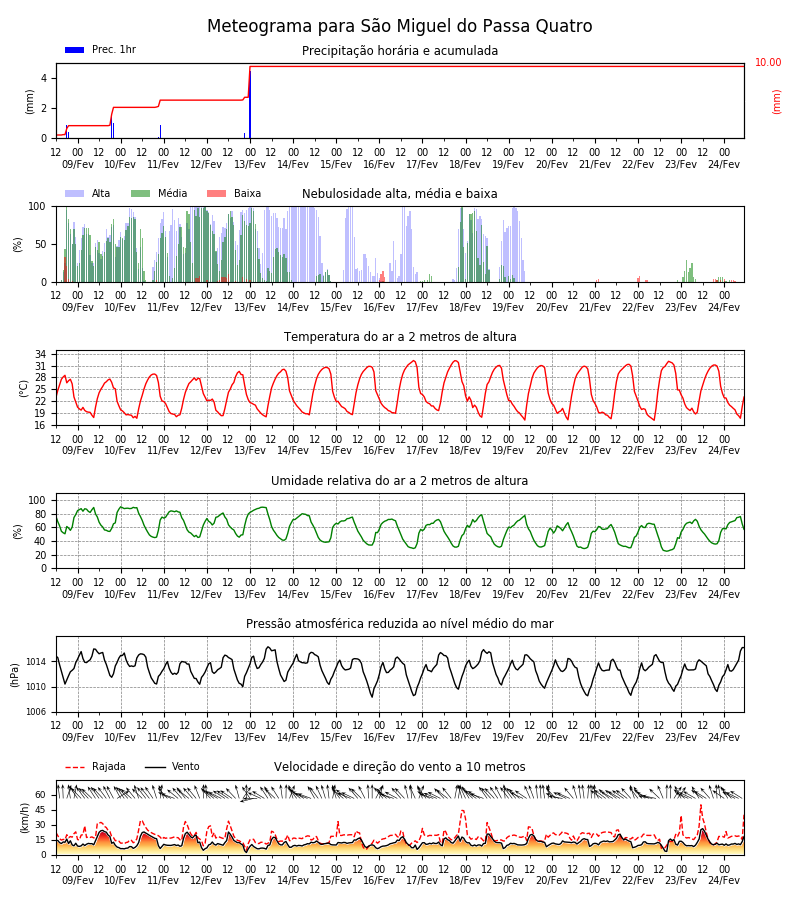Click the green Média legend swatch
Image resolution: width=800 pixels, height=900 pixels.
tap(141, 193)
